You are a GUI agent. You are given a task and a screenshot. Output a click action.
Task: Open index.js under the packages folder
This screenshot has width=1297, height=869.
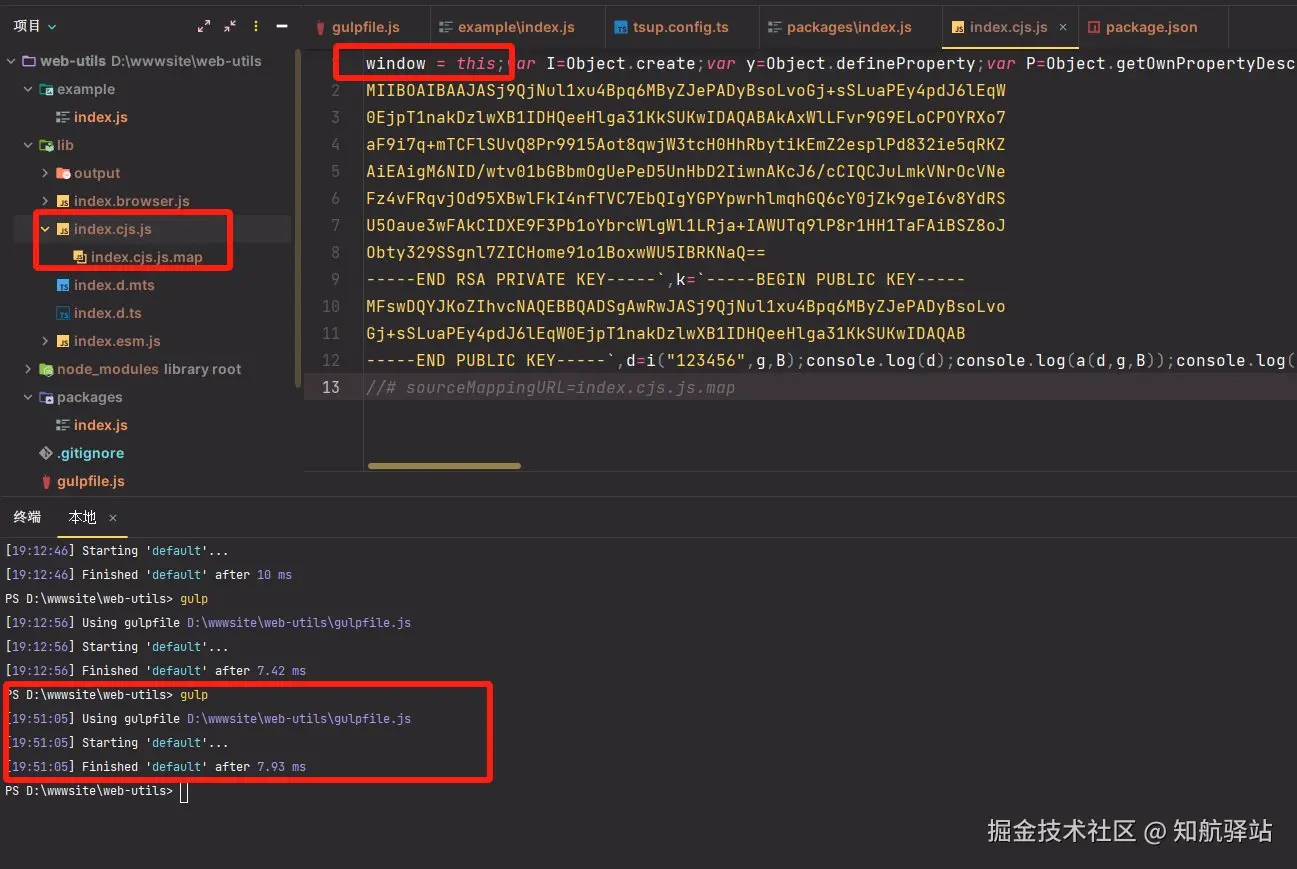(100, 425)
